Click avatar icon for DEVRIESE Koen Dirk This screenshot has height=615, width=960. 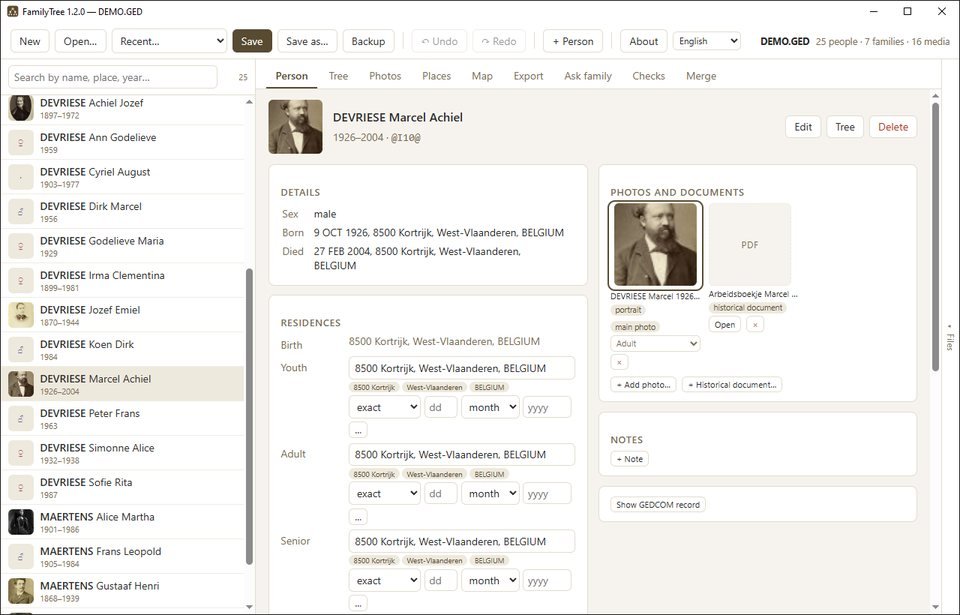21,350
